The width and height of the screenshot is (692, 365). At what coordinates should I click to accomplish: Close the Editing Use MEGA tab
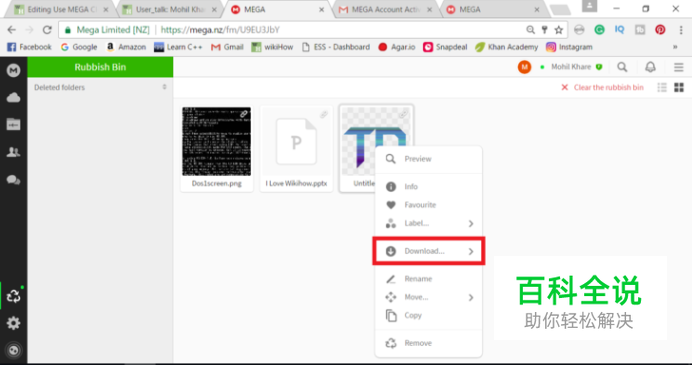click(105, 9)
